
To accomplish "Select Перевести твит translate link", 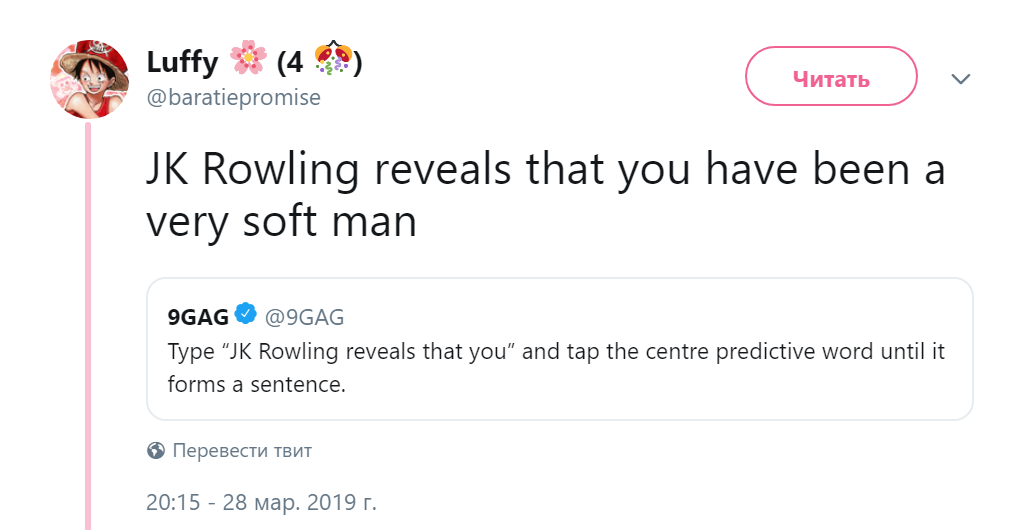I will pyautogui.click(x=242, y=451).
